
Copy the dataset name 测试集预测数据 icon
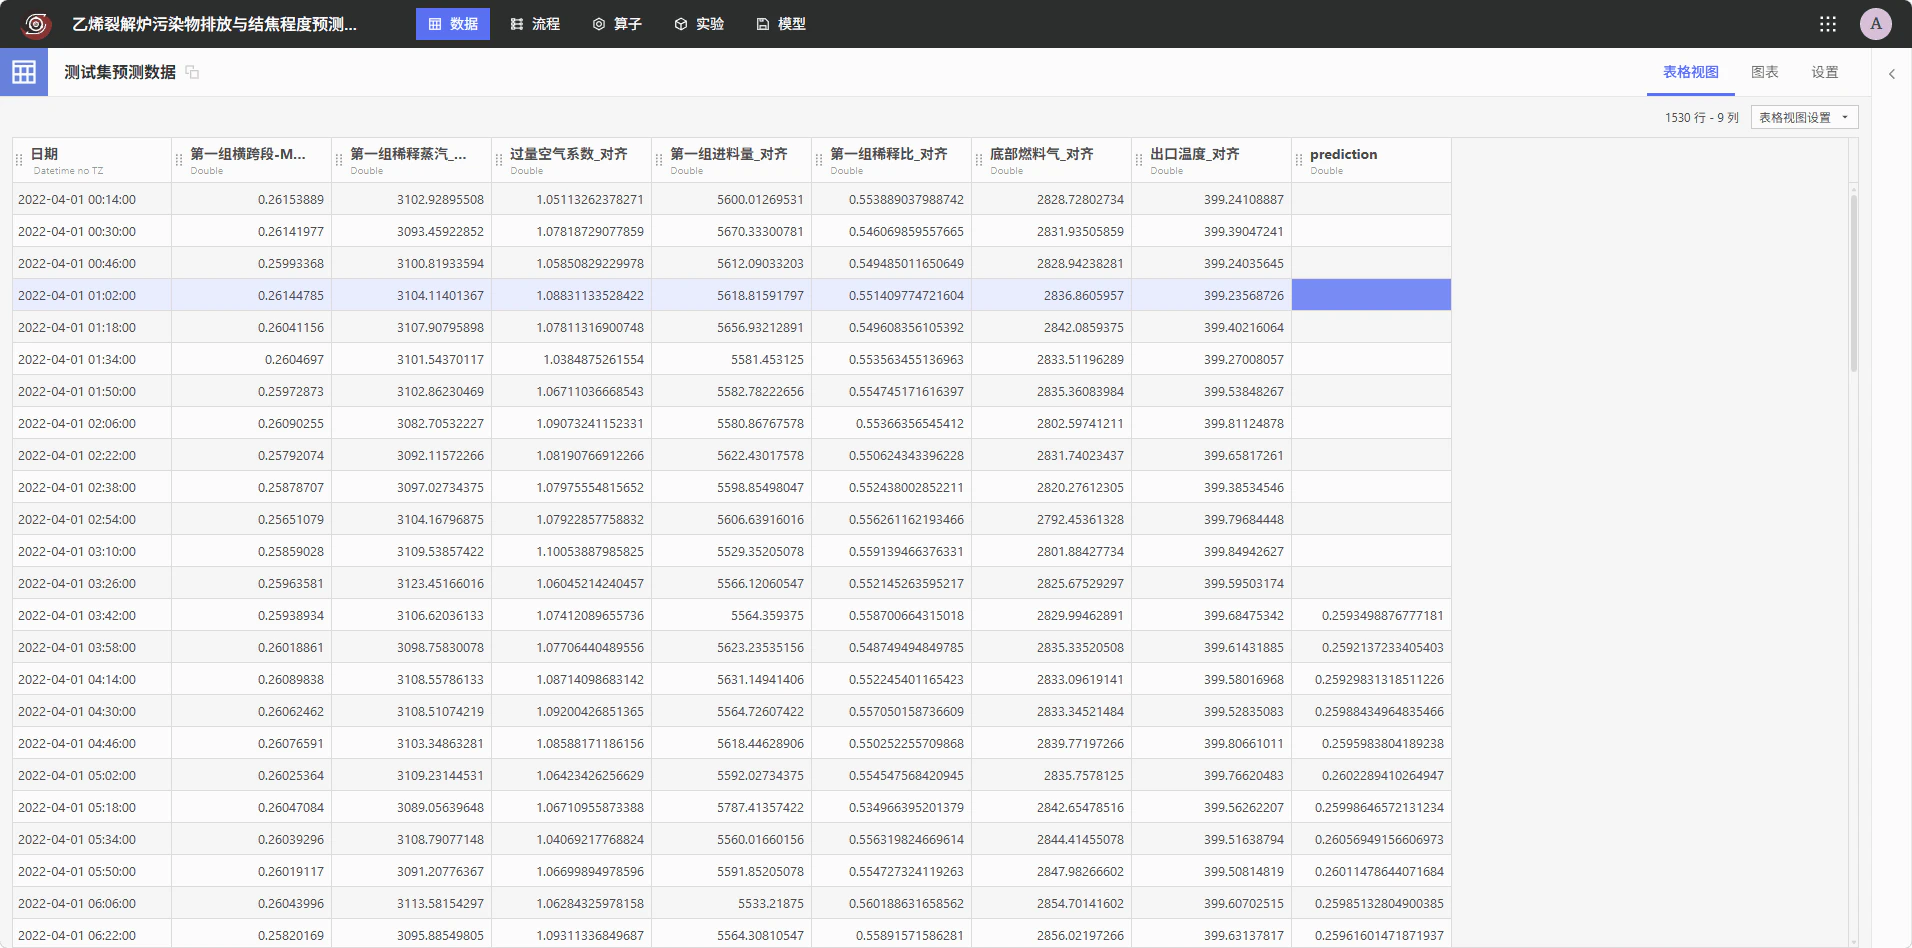193,72
